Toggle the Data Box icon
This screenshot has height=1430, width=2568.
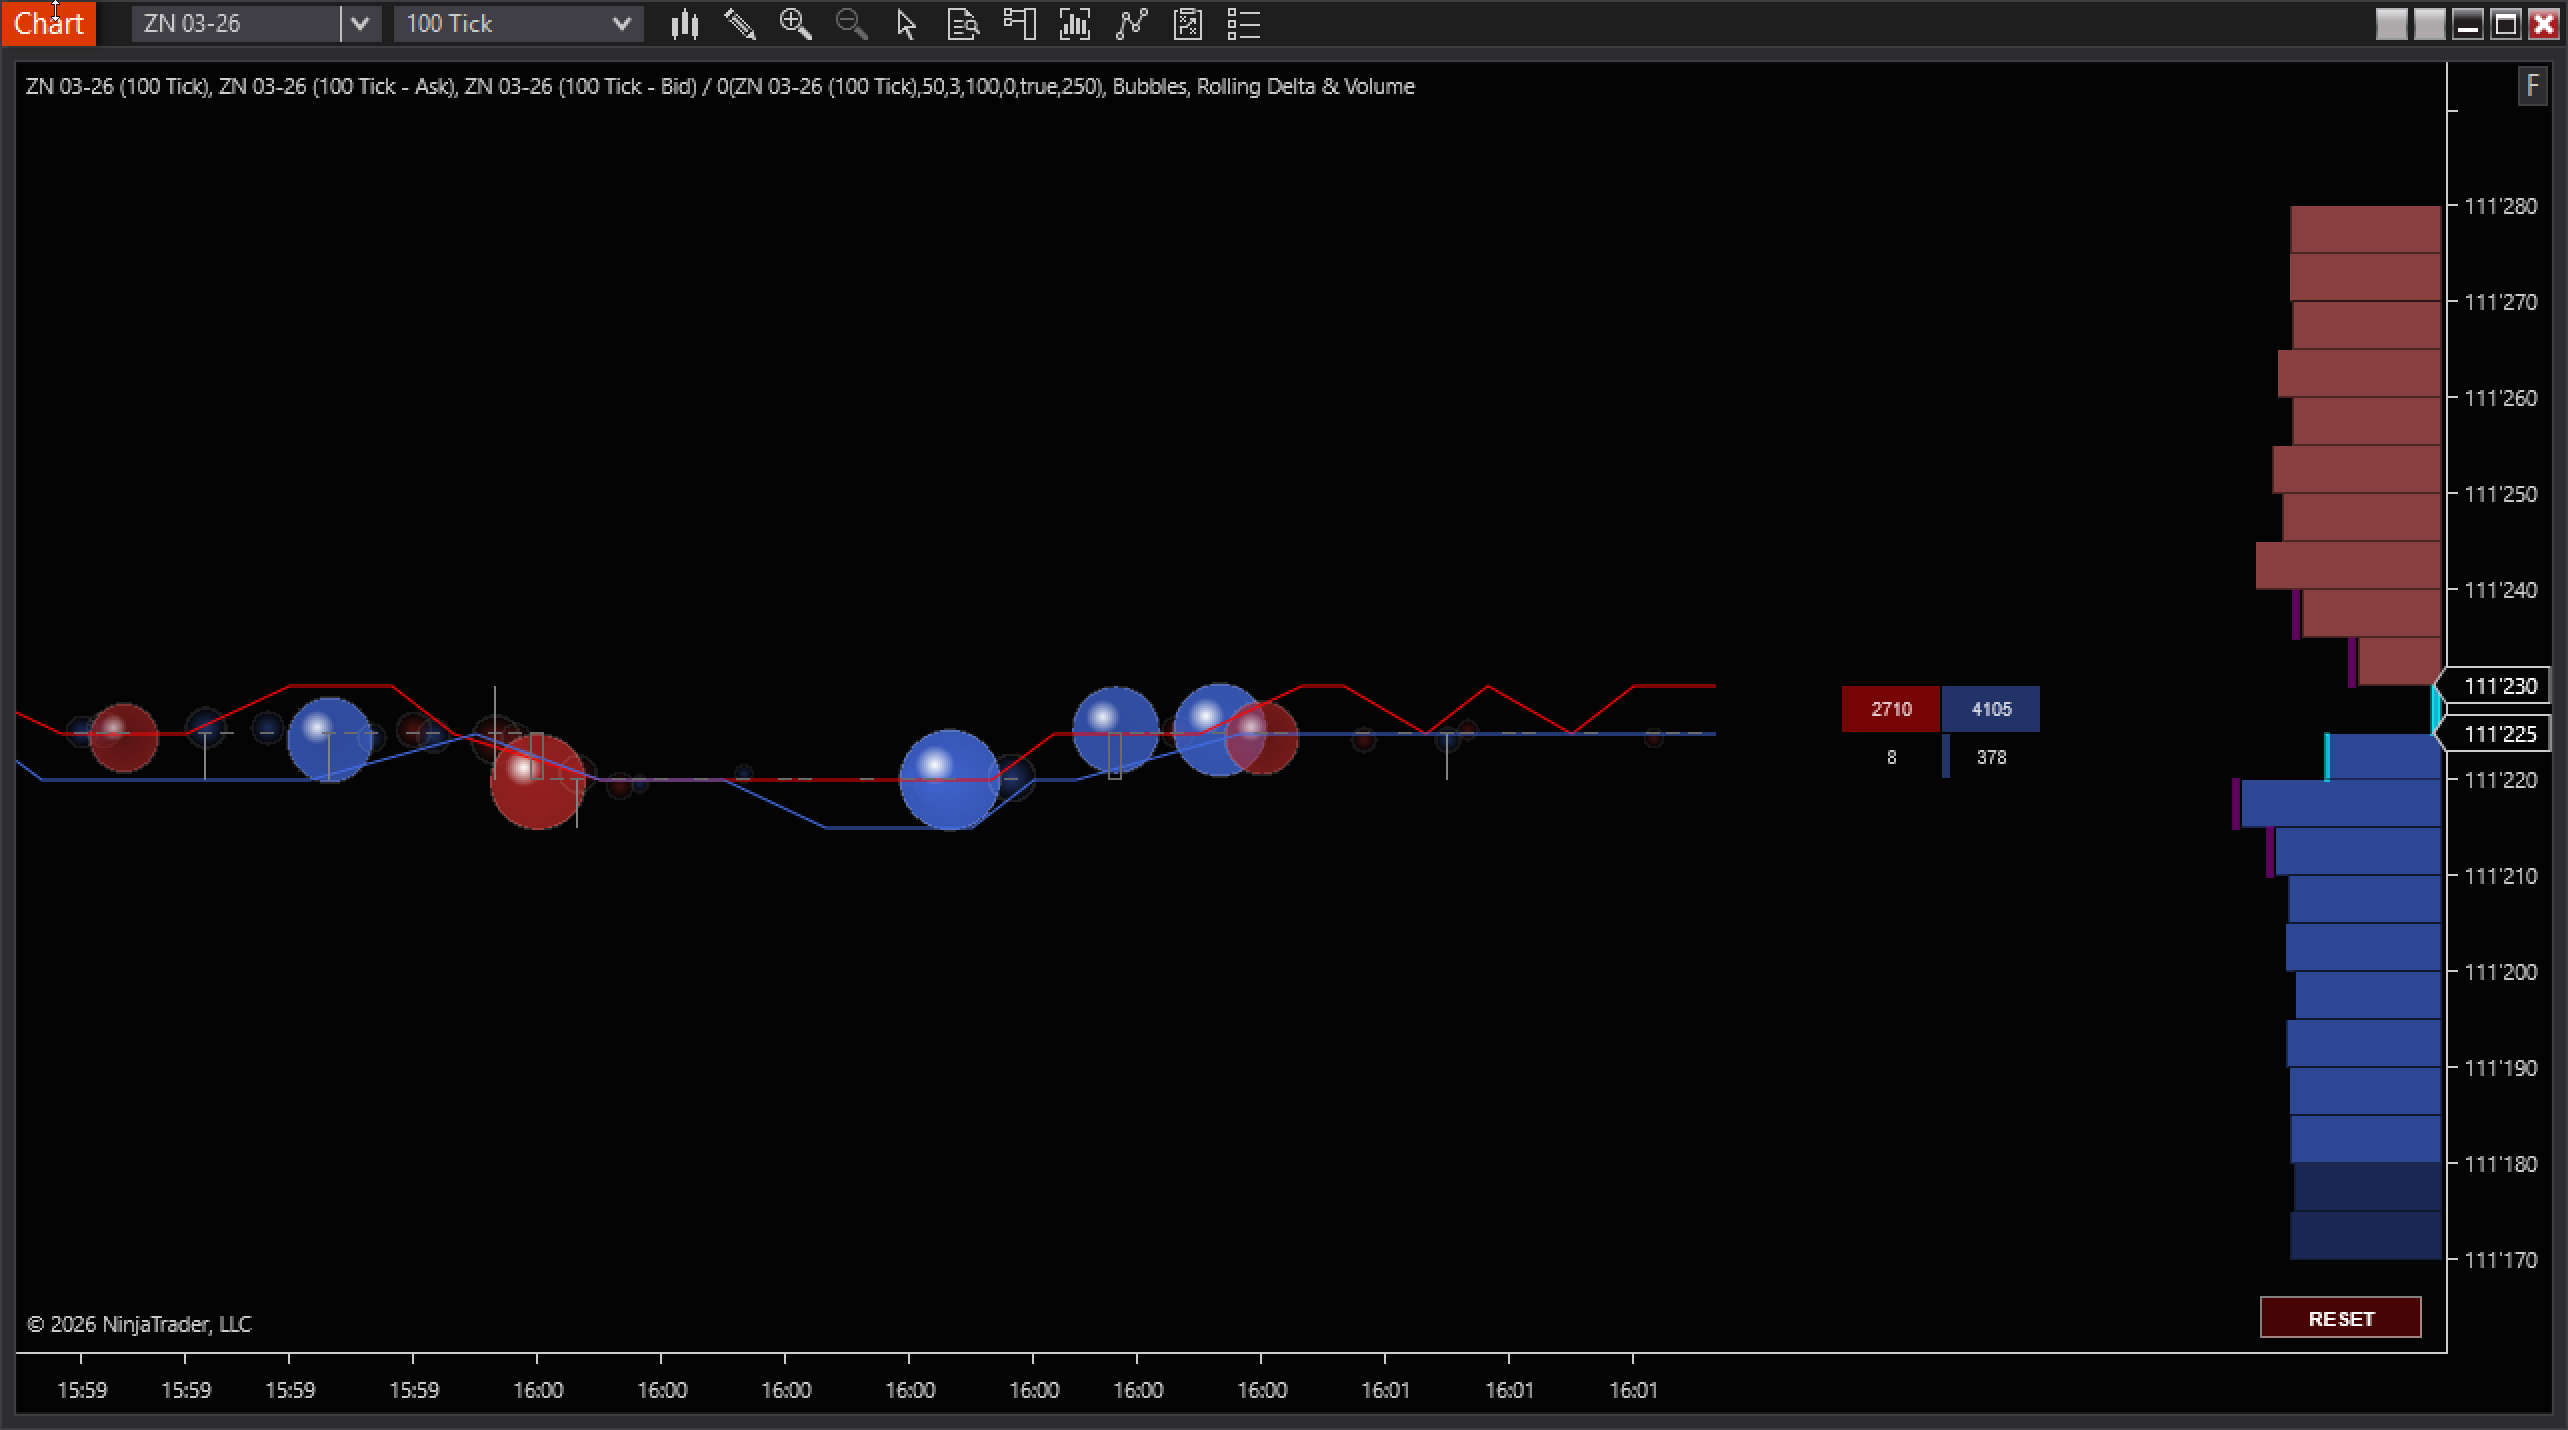(963, 24)
